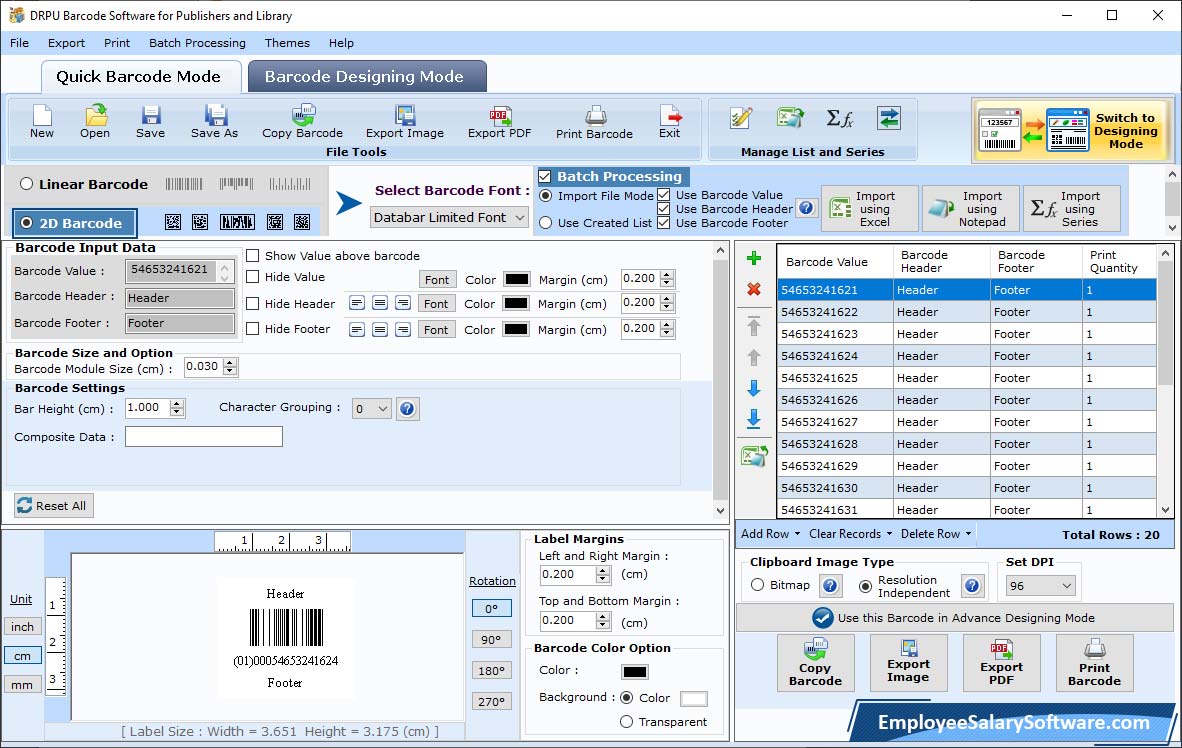Increase Barcode Module Size stepper

click(x=231, y=363)
